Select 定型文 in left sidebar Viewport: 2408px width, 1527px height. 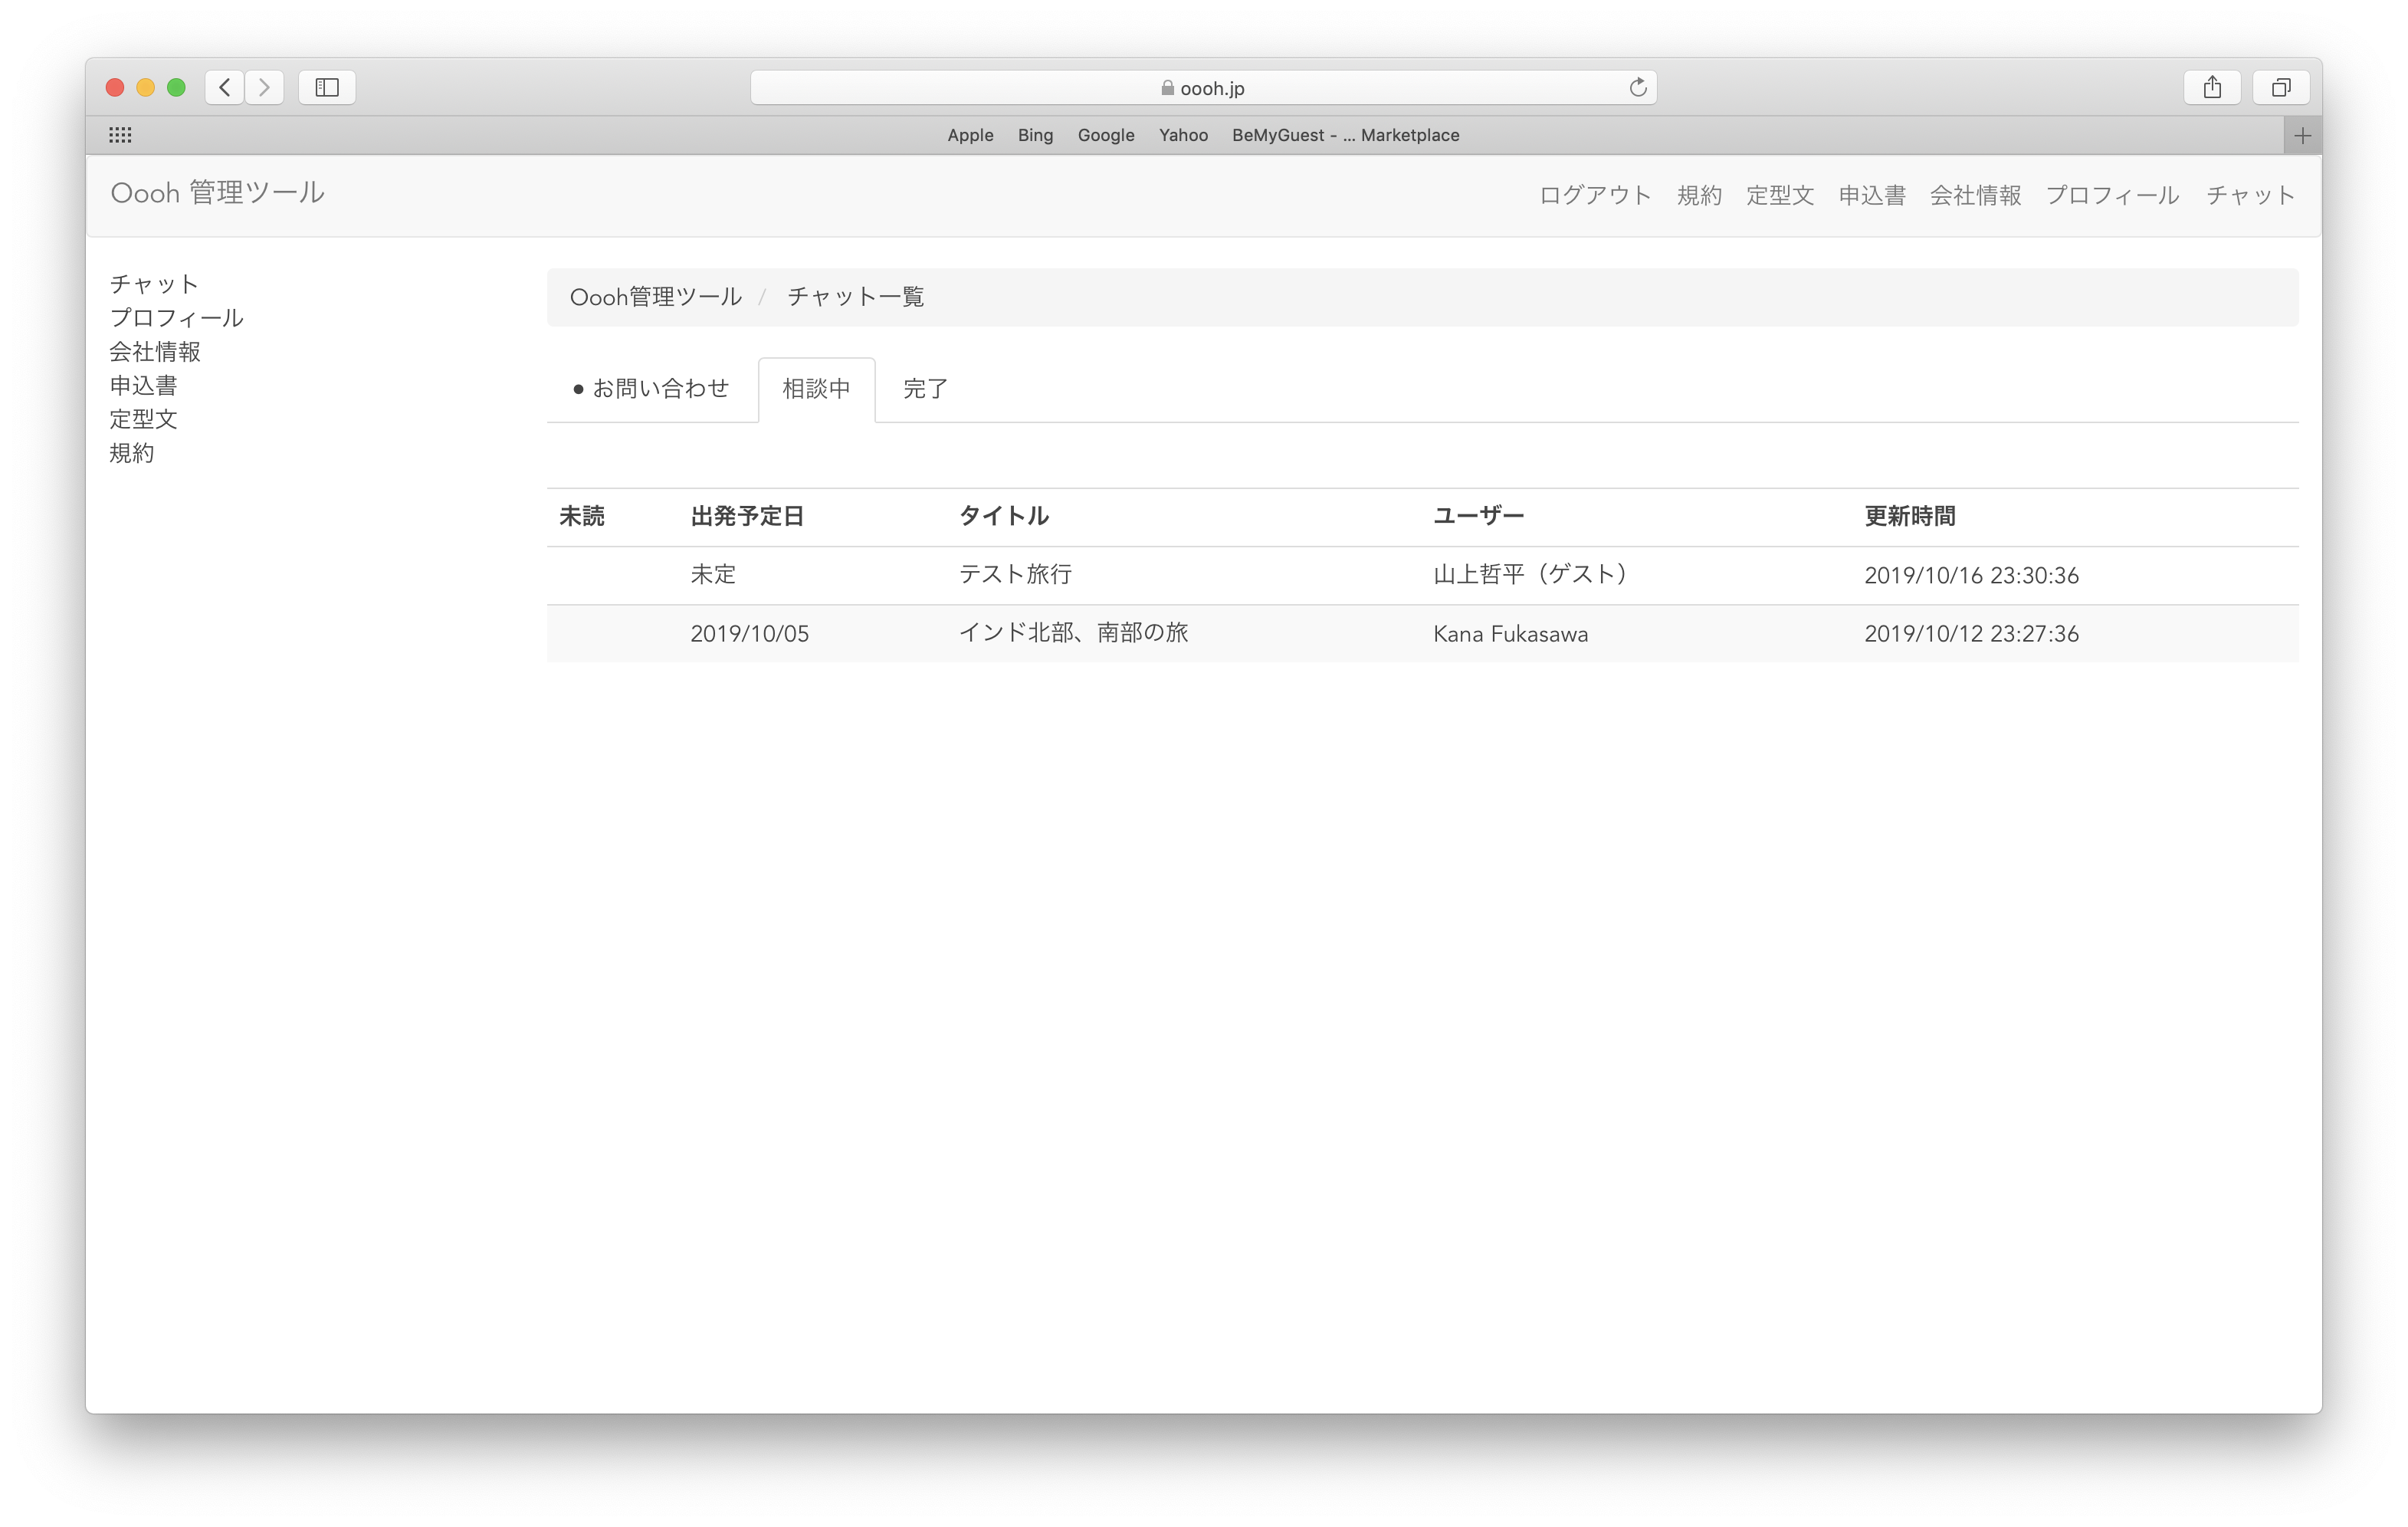143,419
